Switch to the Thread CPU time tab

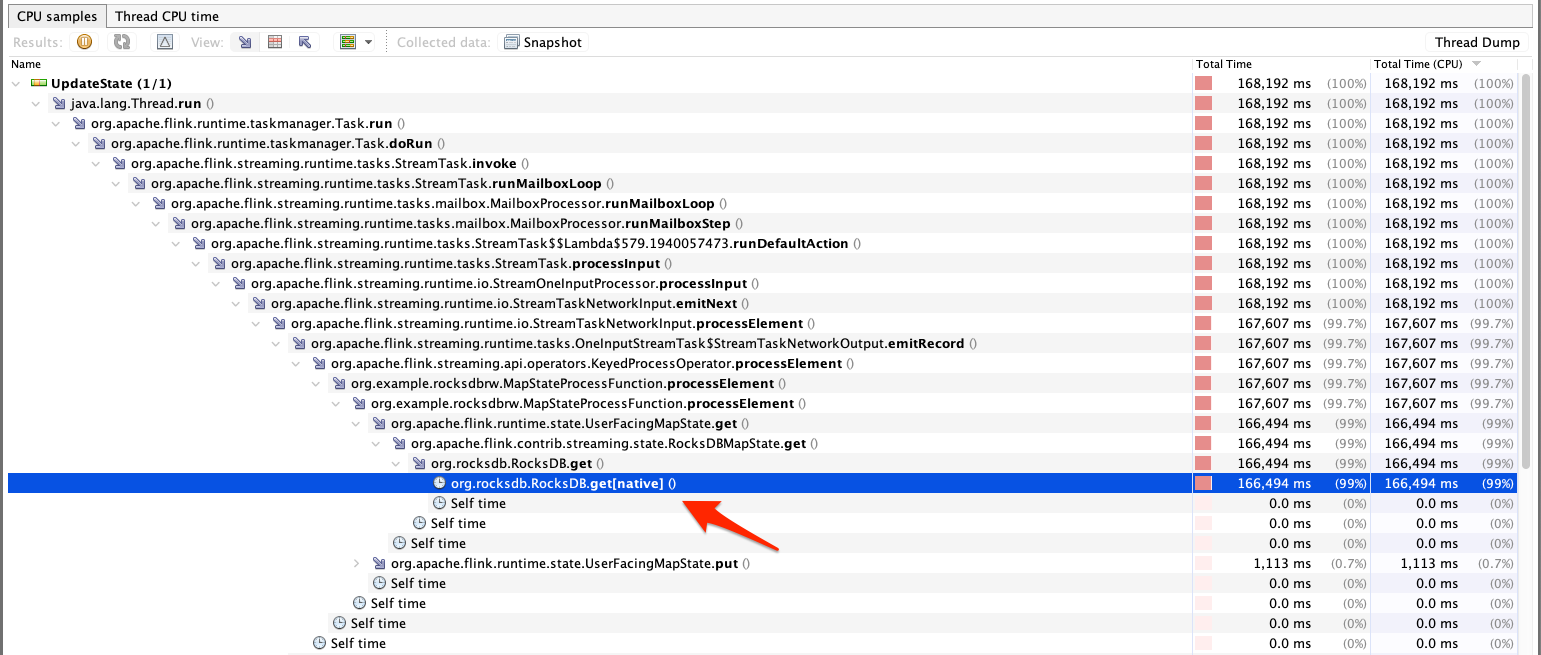pyautogui.click(x=166, y=15)
